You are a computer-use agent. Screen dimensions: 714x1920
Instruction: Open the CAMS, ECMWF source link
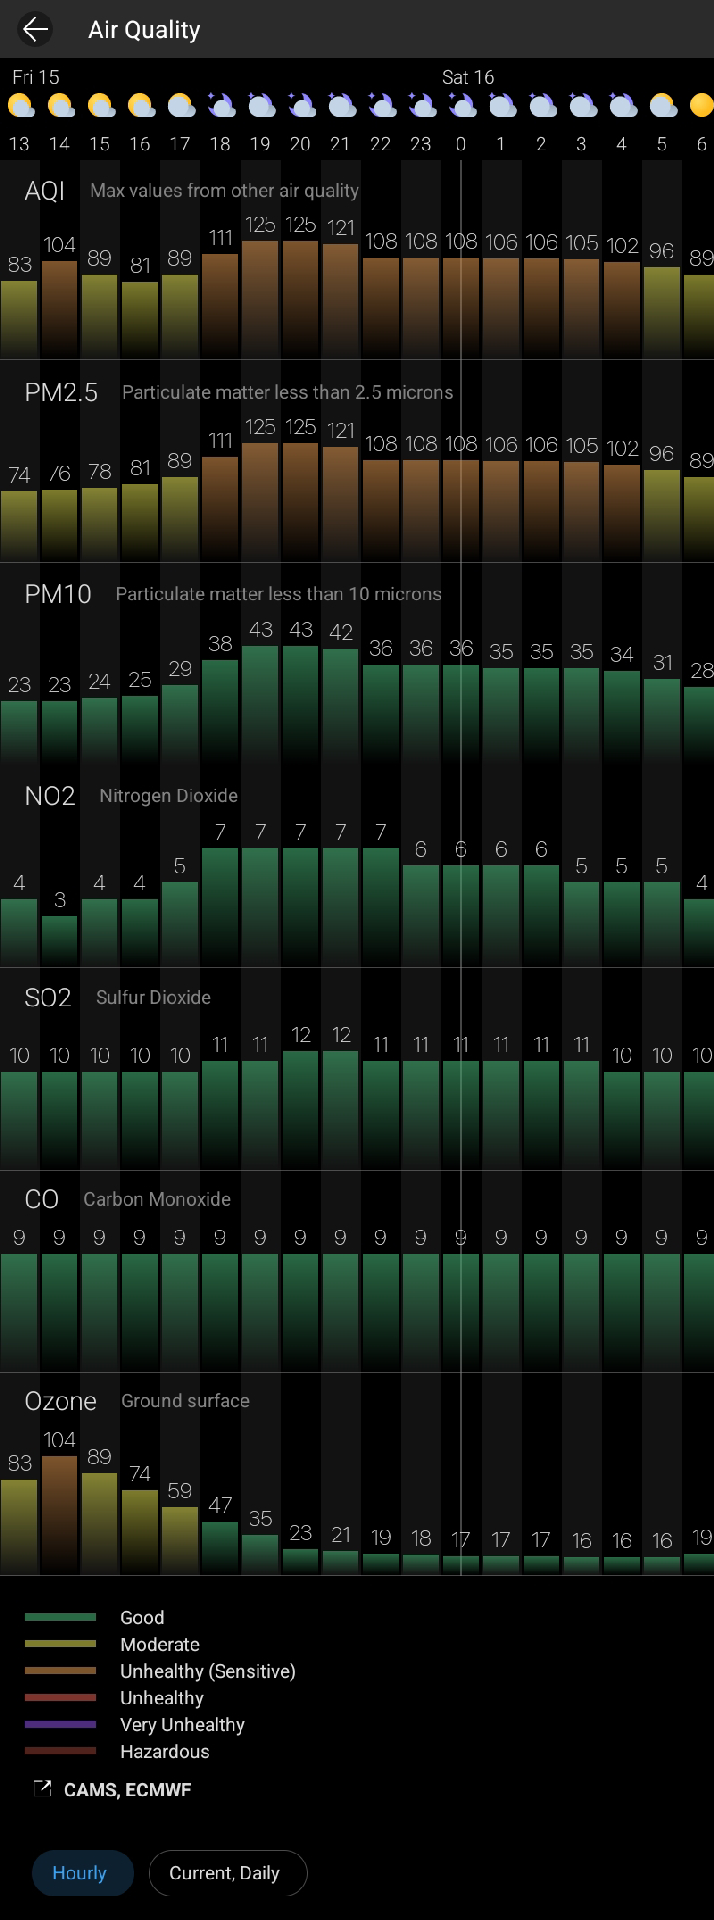(x=127, y=1789)
